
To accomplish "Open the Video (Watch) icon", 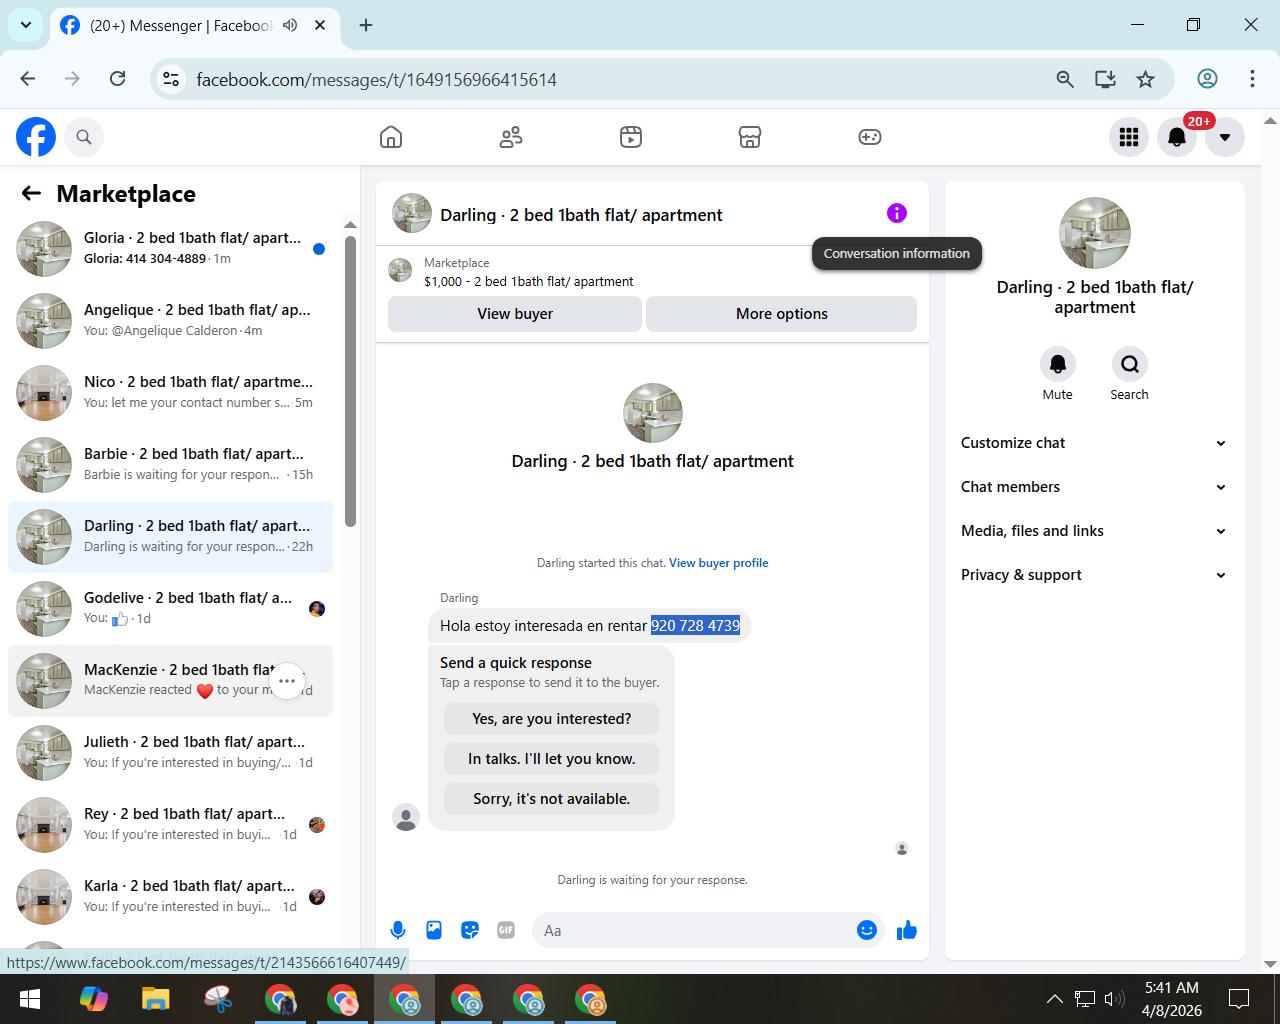I will click(631, 137).
